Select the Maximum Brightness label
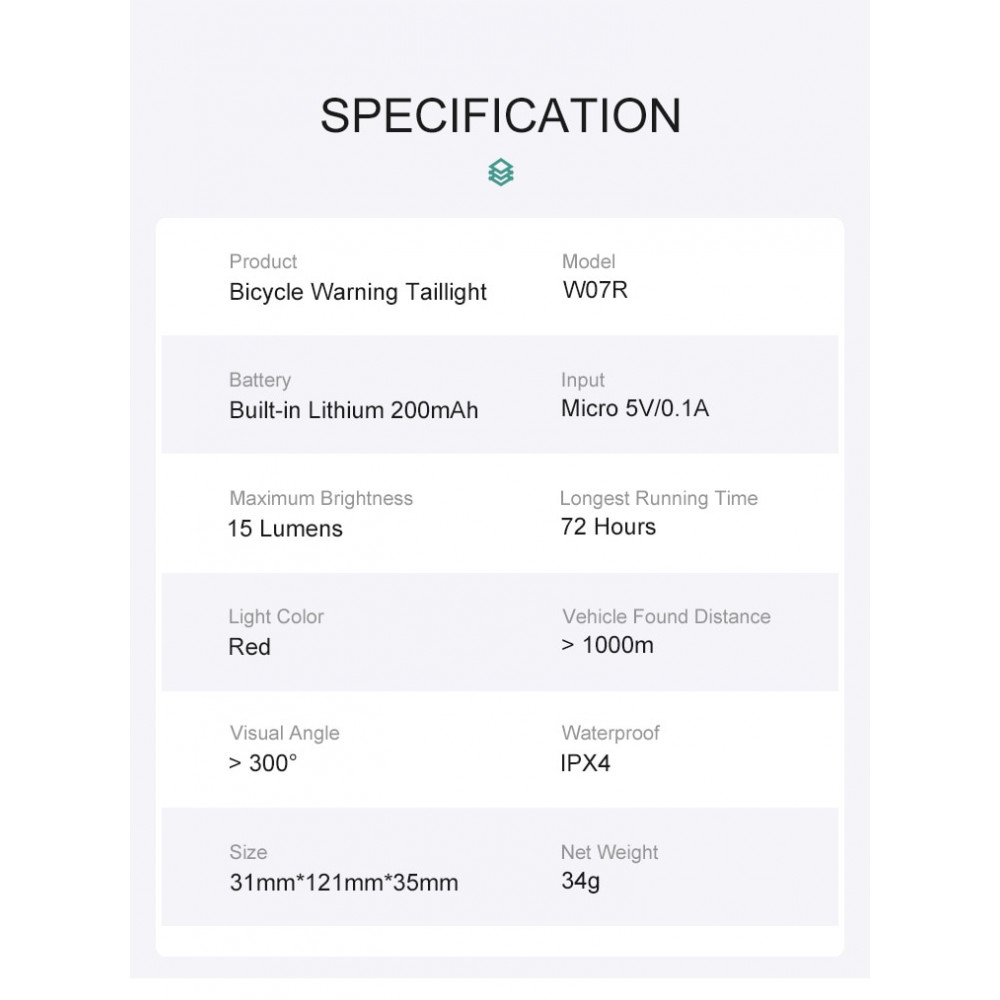The image size is (1000, 1000). [x=321, y=498]
